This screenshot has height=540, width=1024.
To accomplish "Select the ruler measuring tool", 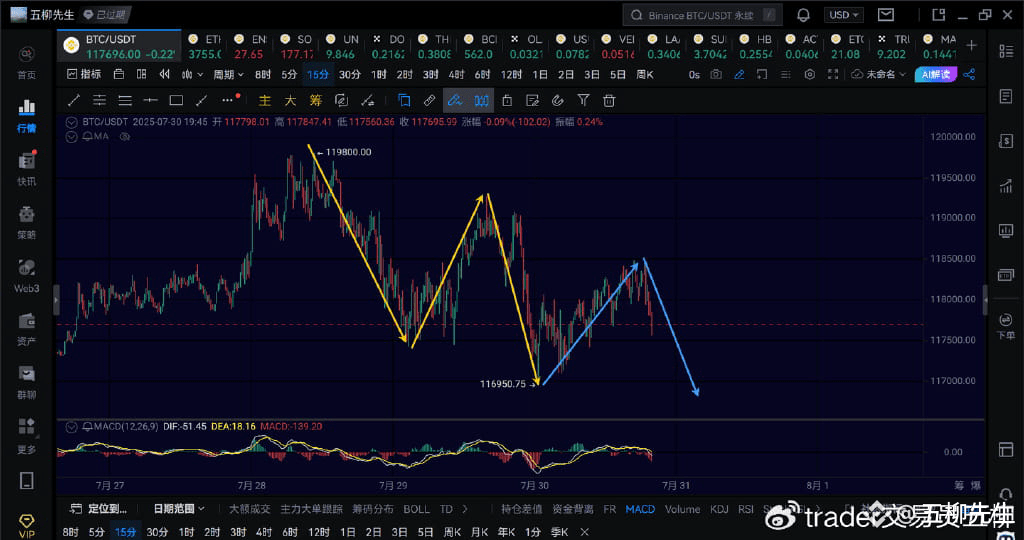I will pos(429,100).
